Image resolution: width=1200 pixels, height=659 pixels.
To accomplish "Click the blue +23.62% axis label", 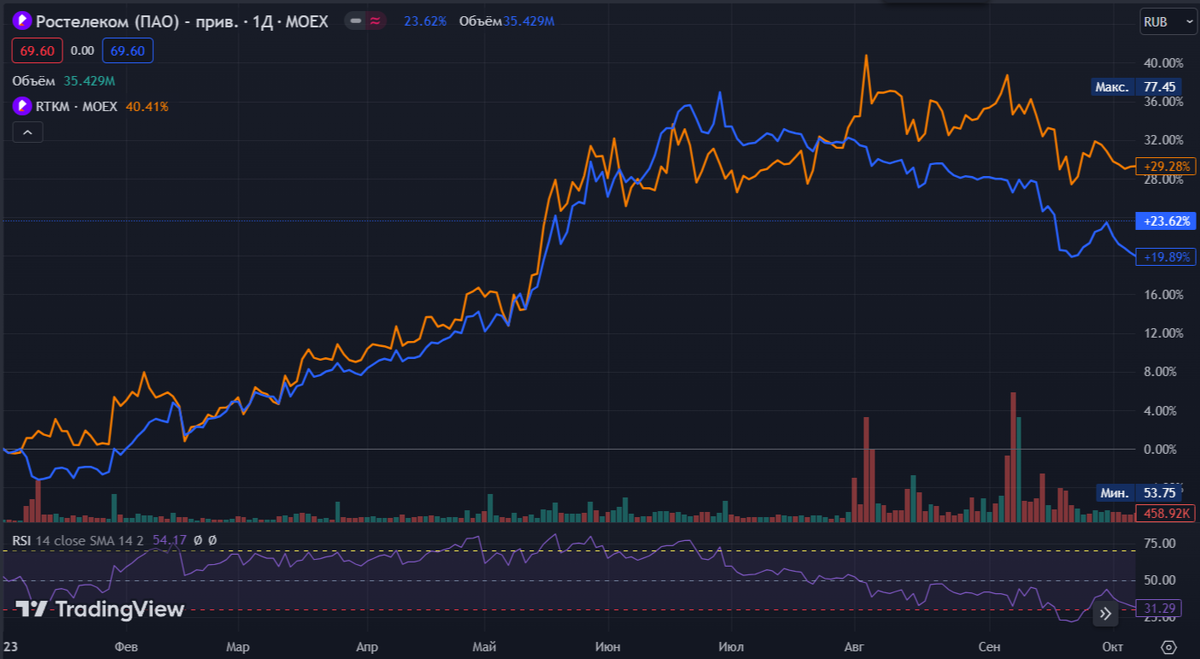I will pos(1166,221).
